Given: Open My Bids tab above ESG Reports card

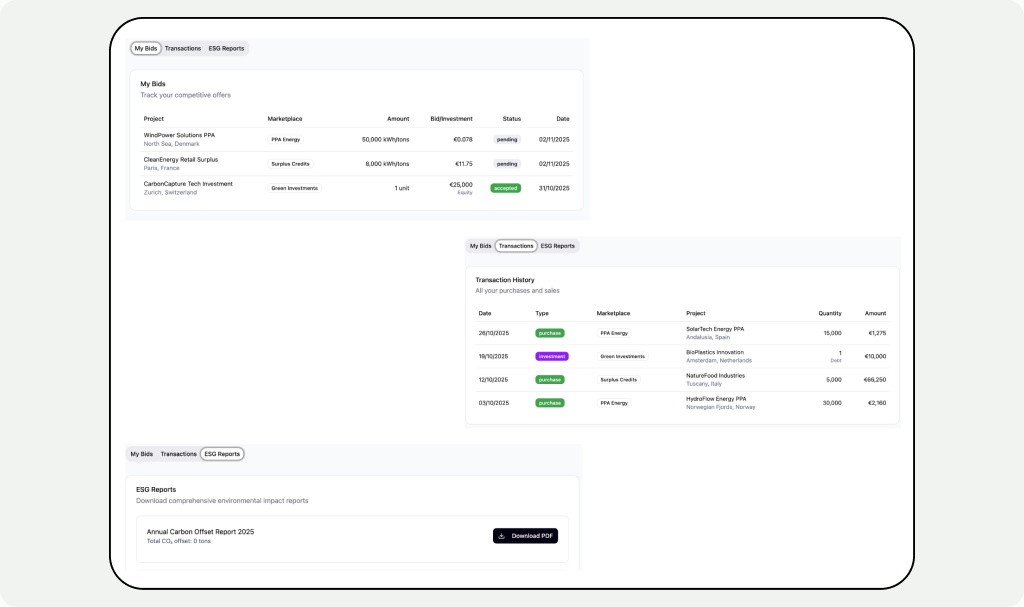Looking at the screenshot, I should tap(142, 454).
